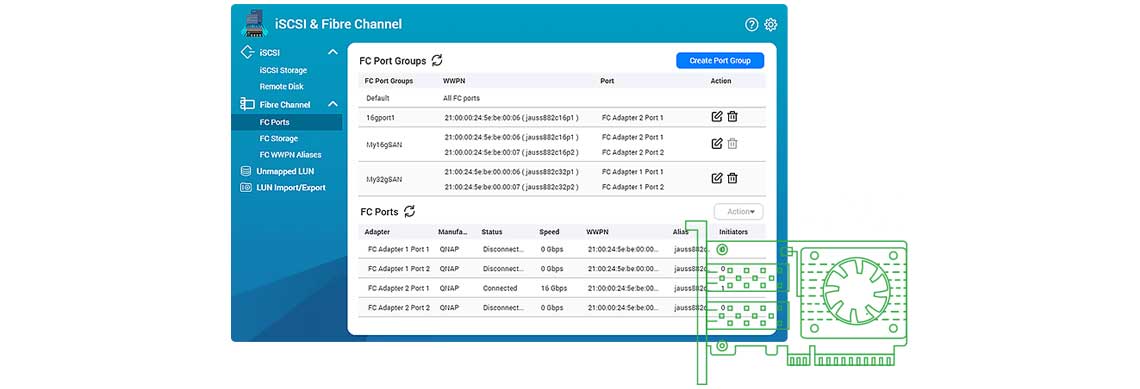Open FC WWPN Aliases in the sidebar
This screenshot has width=1140, height=389.
290,155
